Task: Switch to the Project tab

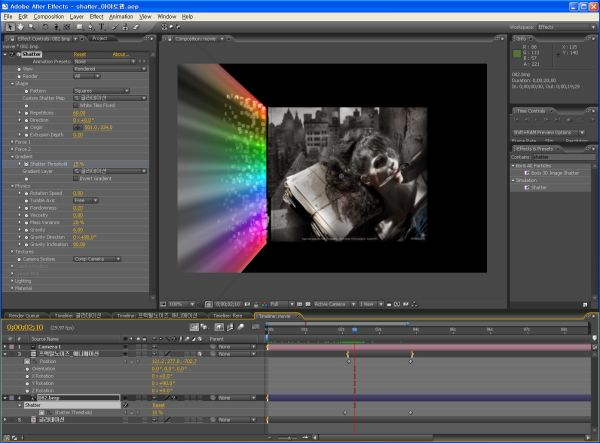Action: click(x=99, y=38)
